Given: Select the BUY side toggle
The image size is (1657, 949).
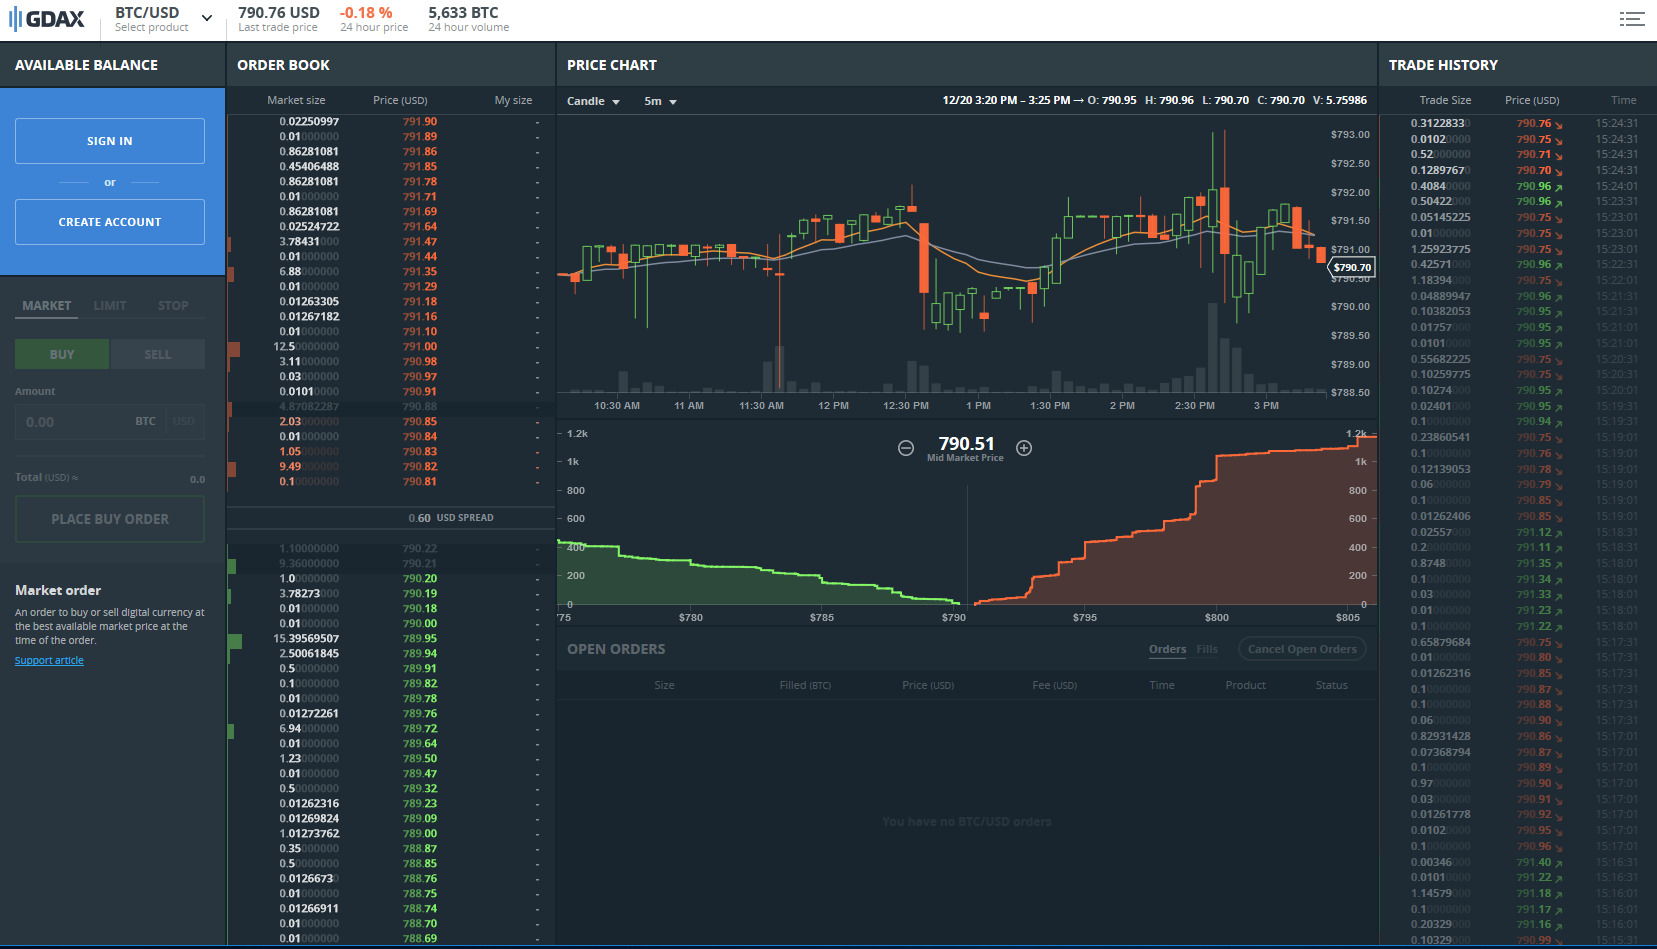Looking at the screenshot, I should coord(62,354).
